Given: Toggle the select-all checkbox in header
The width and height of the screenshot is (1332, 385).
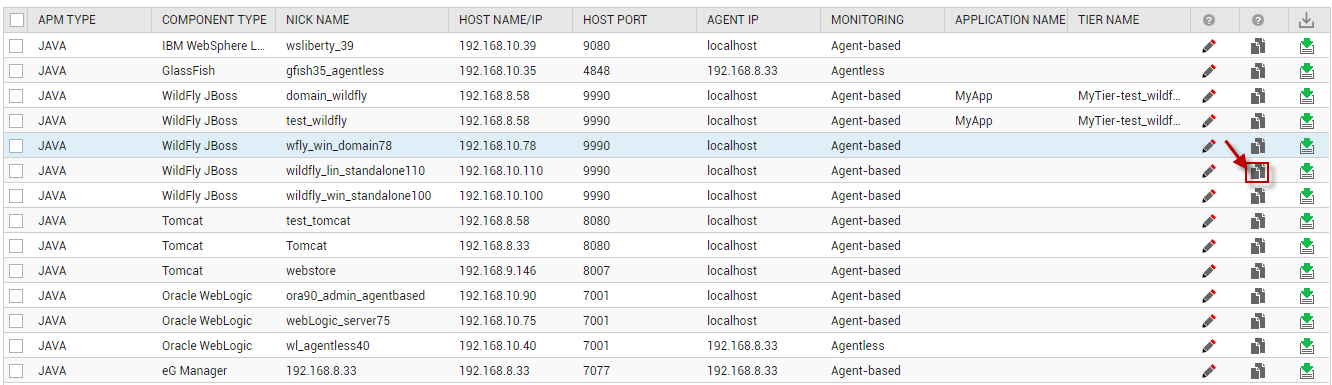Looking at the screenshot, I should 16,20.
